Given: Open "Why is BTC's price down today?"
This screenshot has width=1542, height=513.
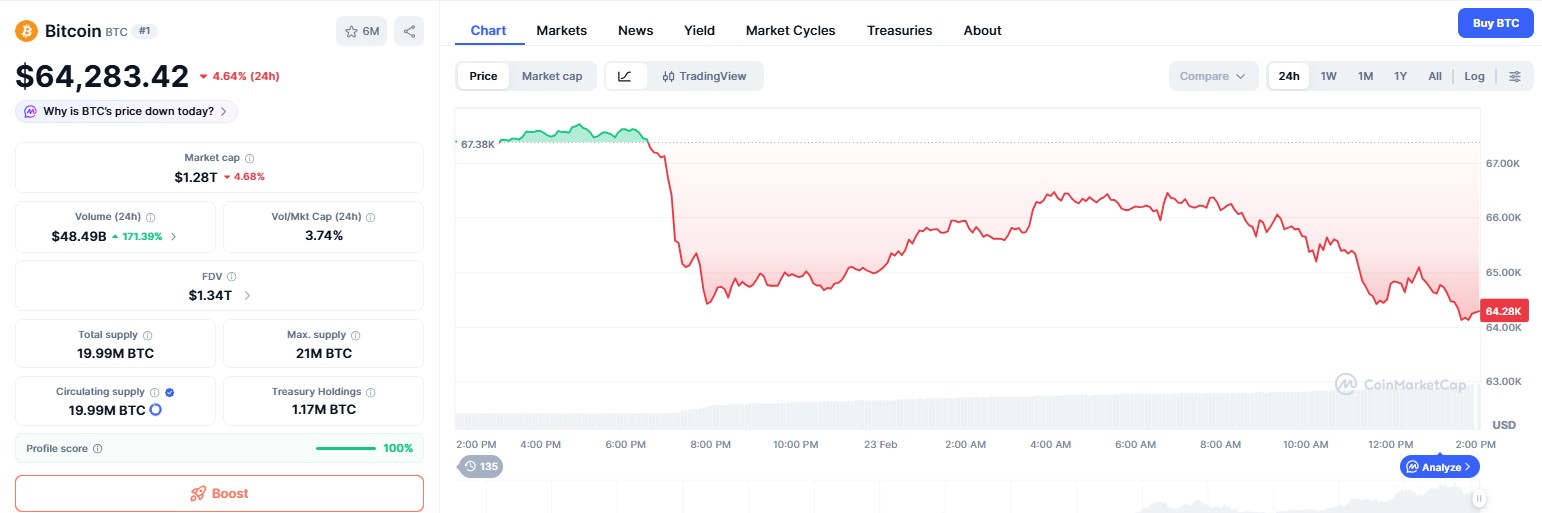Looking at the screenshot, I should (x=127, y=111).
